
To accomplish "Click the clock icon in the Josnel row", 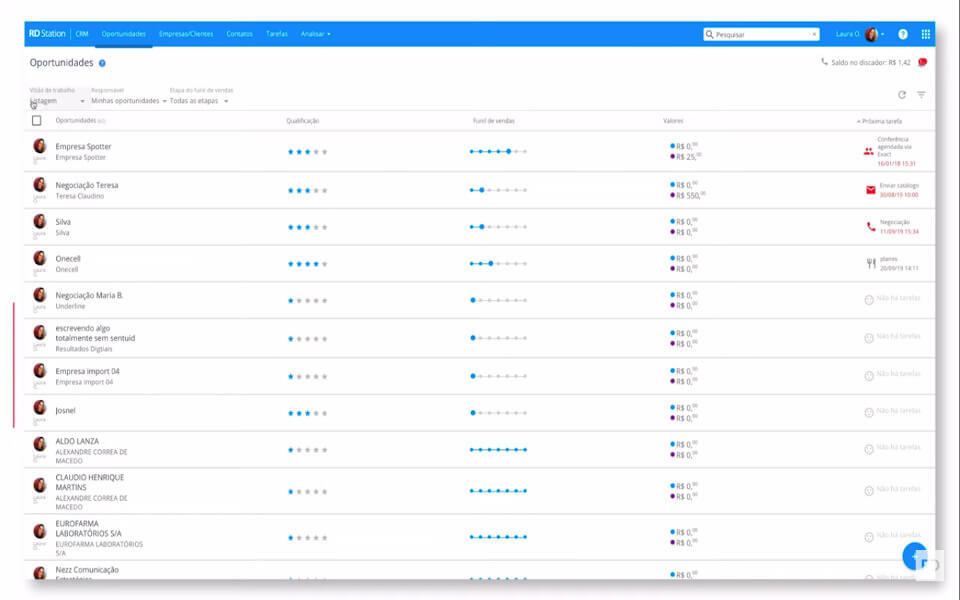I will tap(869, 413).
